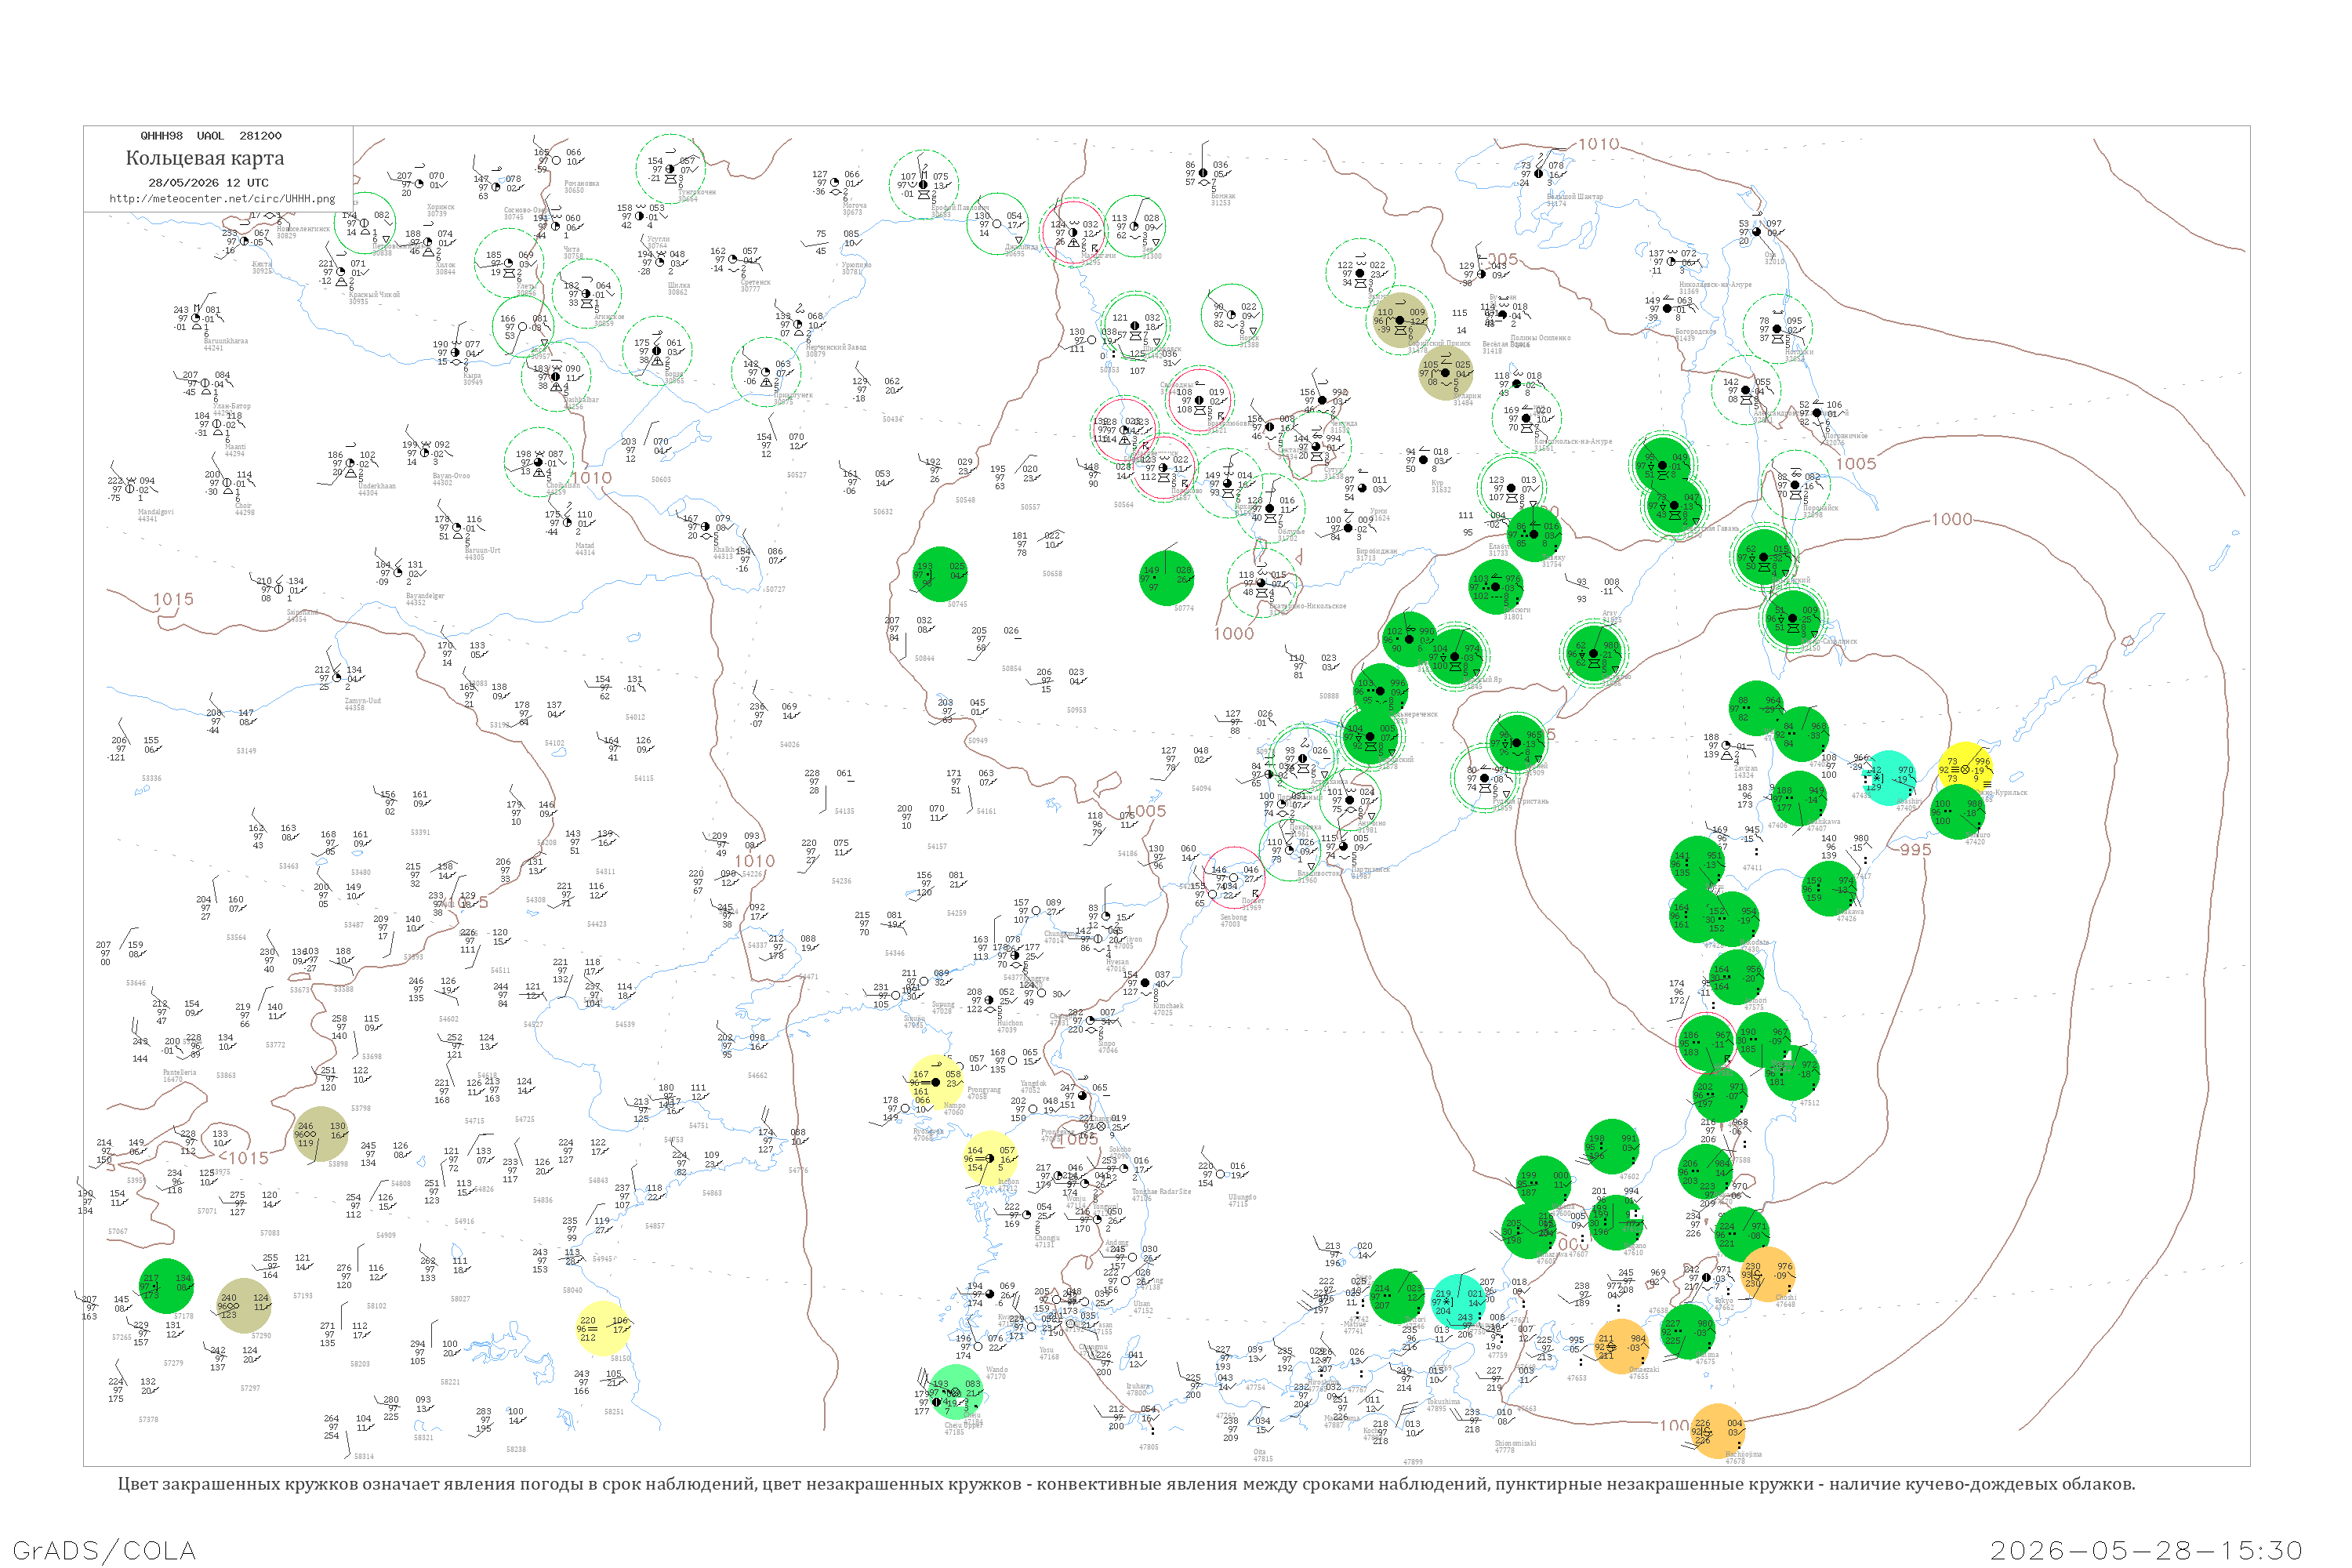Click the station label "Senbong 47003"
The height and width of the screenshot is (1568, 2352).
tap(1233, 920)
